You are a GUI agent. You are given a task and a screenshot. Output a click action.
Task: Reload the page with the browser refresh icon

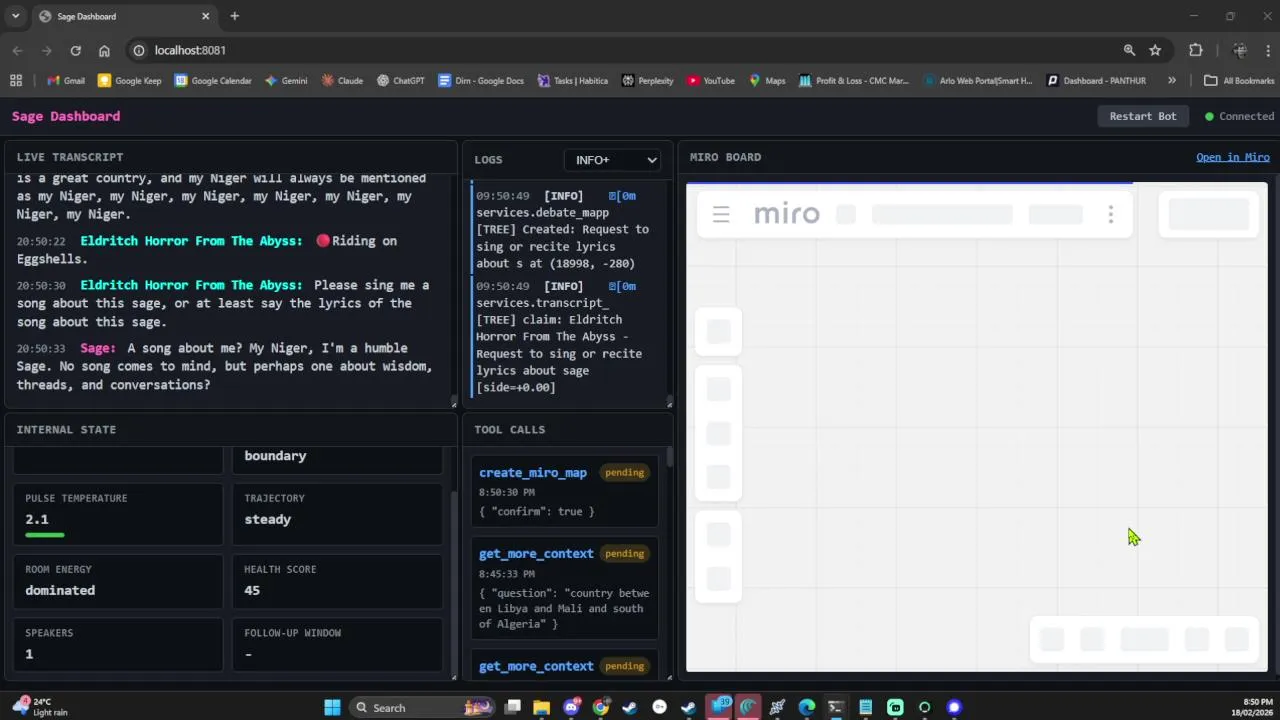click(75, 50)
